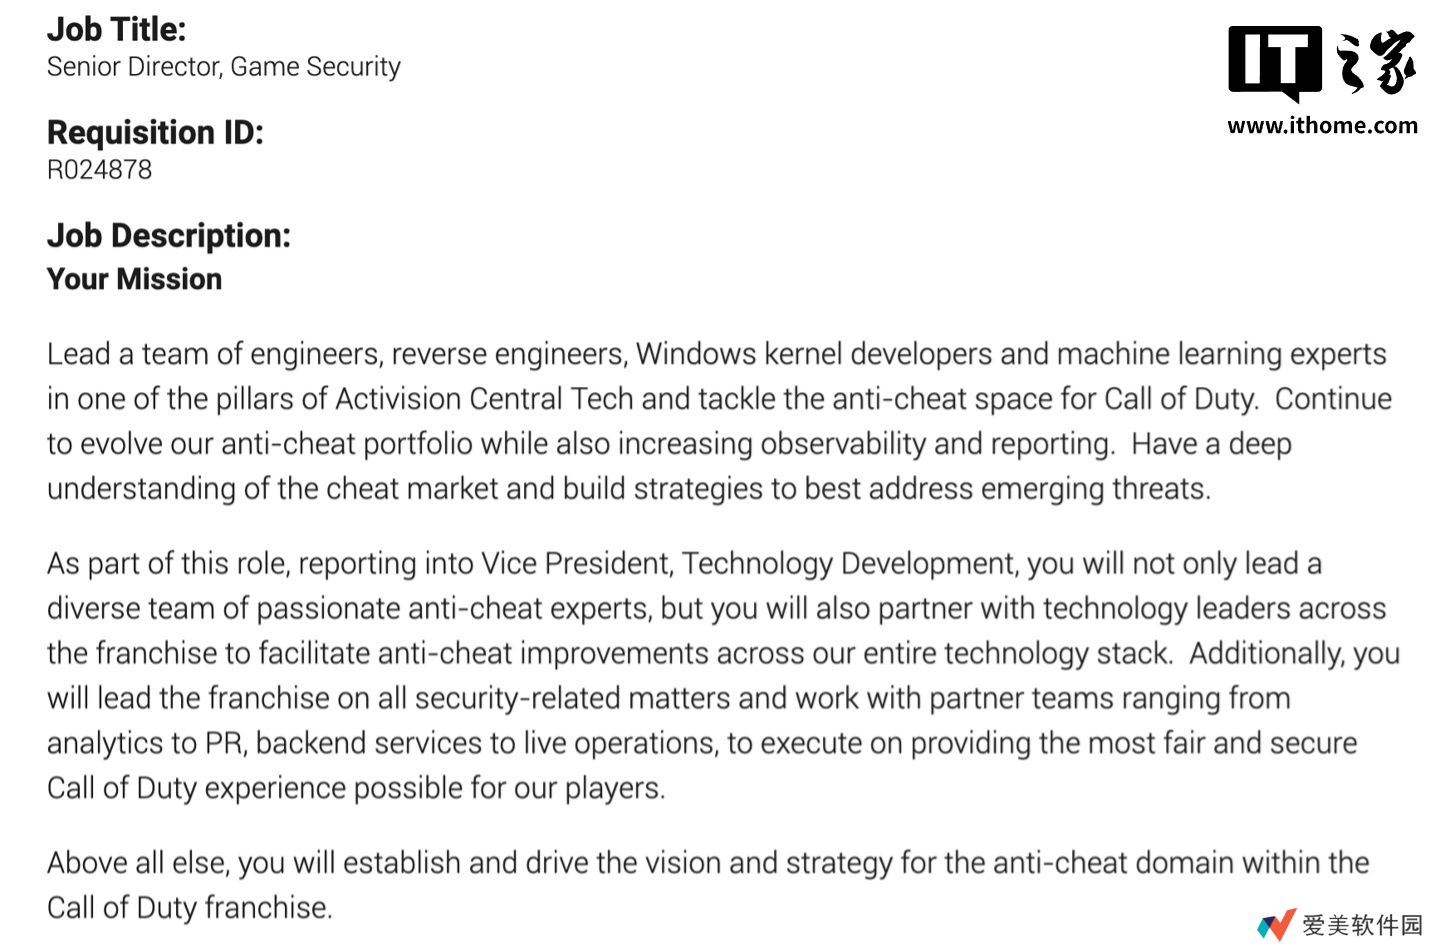
Task: Open the www.ithome.com link
Action: click(1322, 126)
